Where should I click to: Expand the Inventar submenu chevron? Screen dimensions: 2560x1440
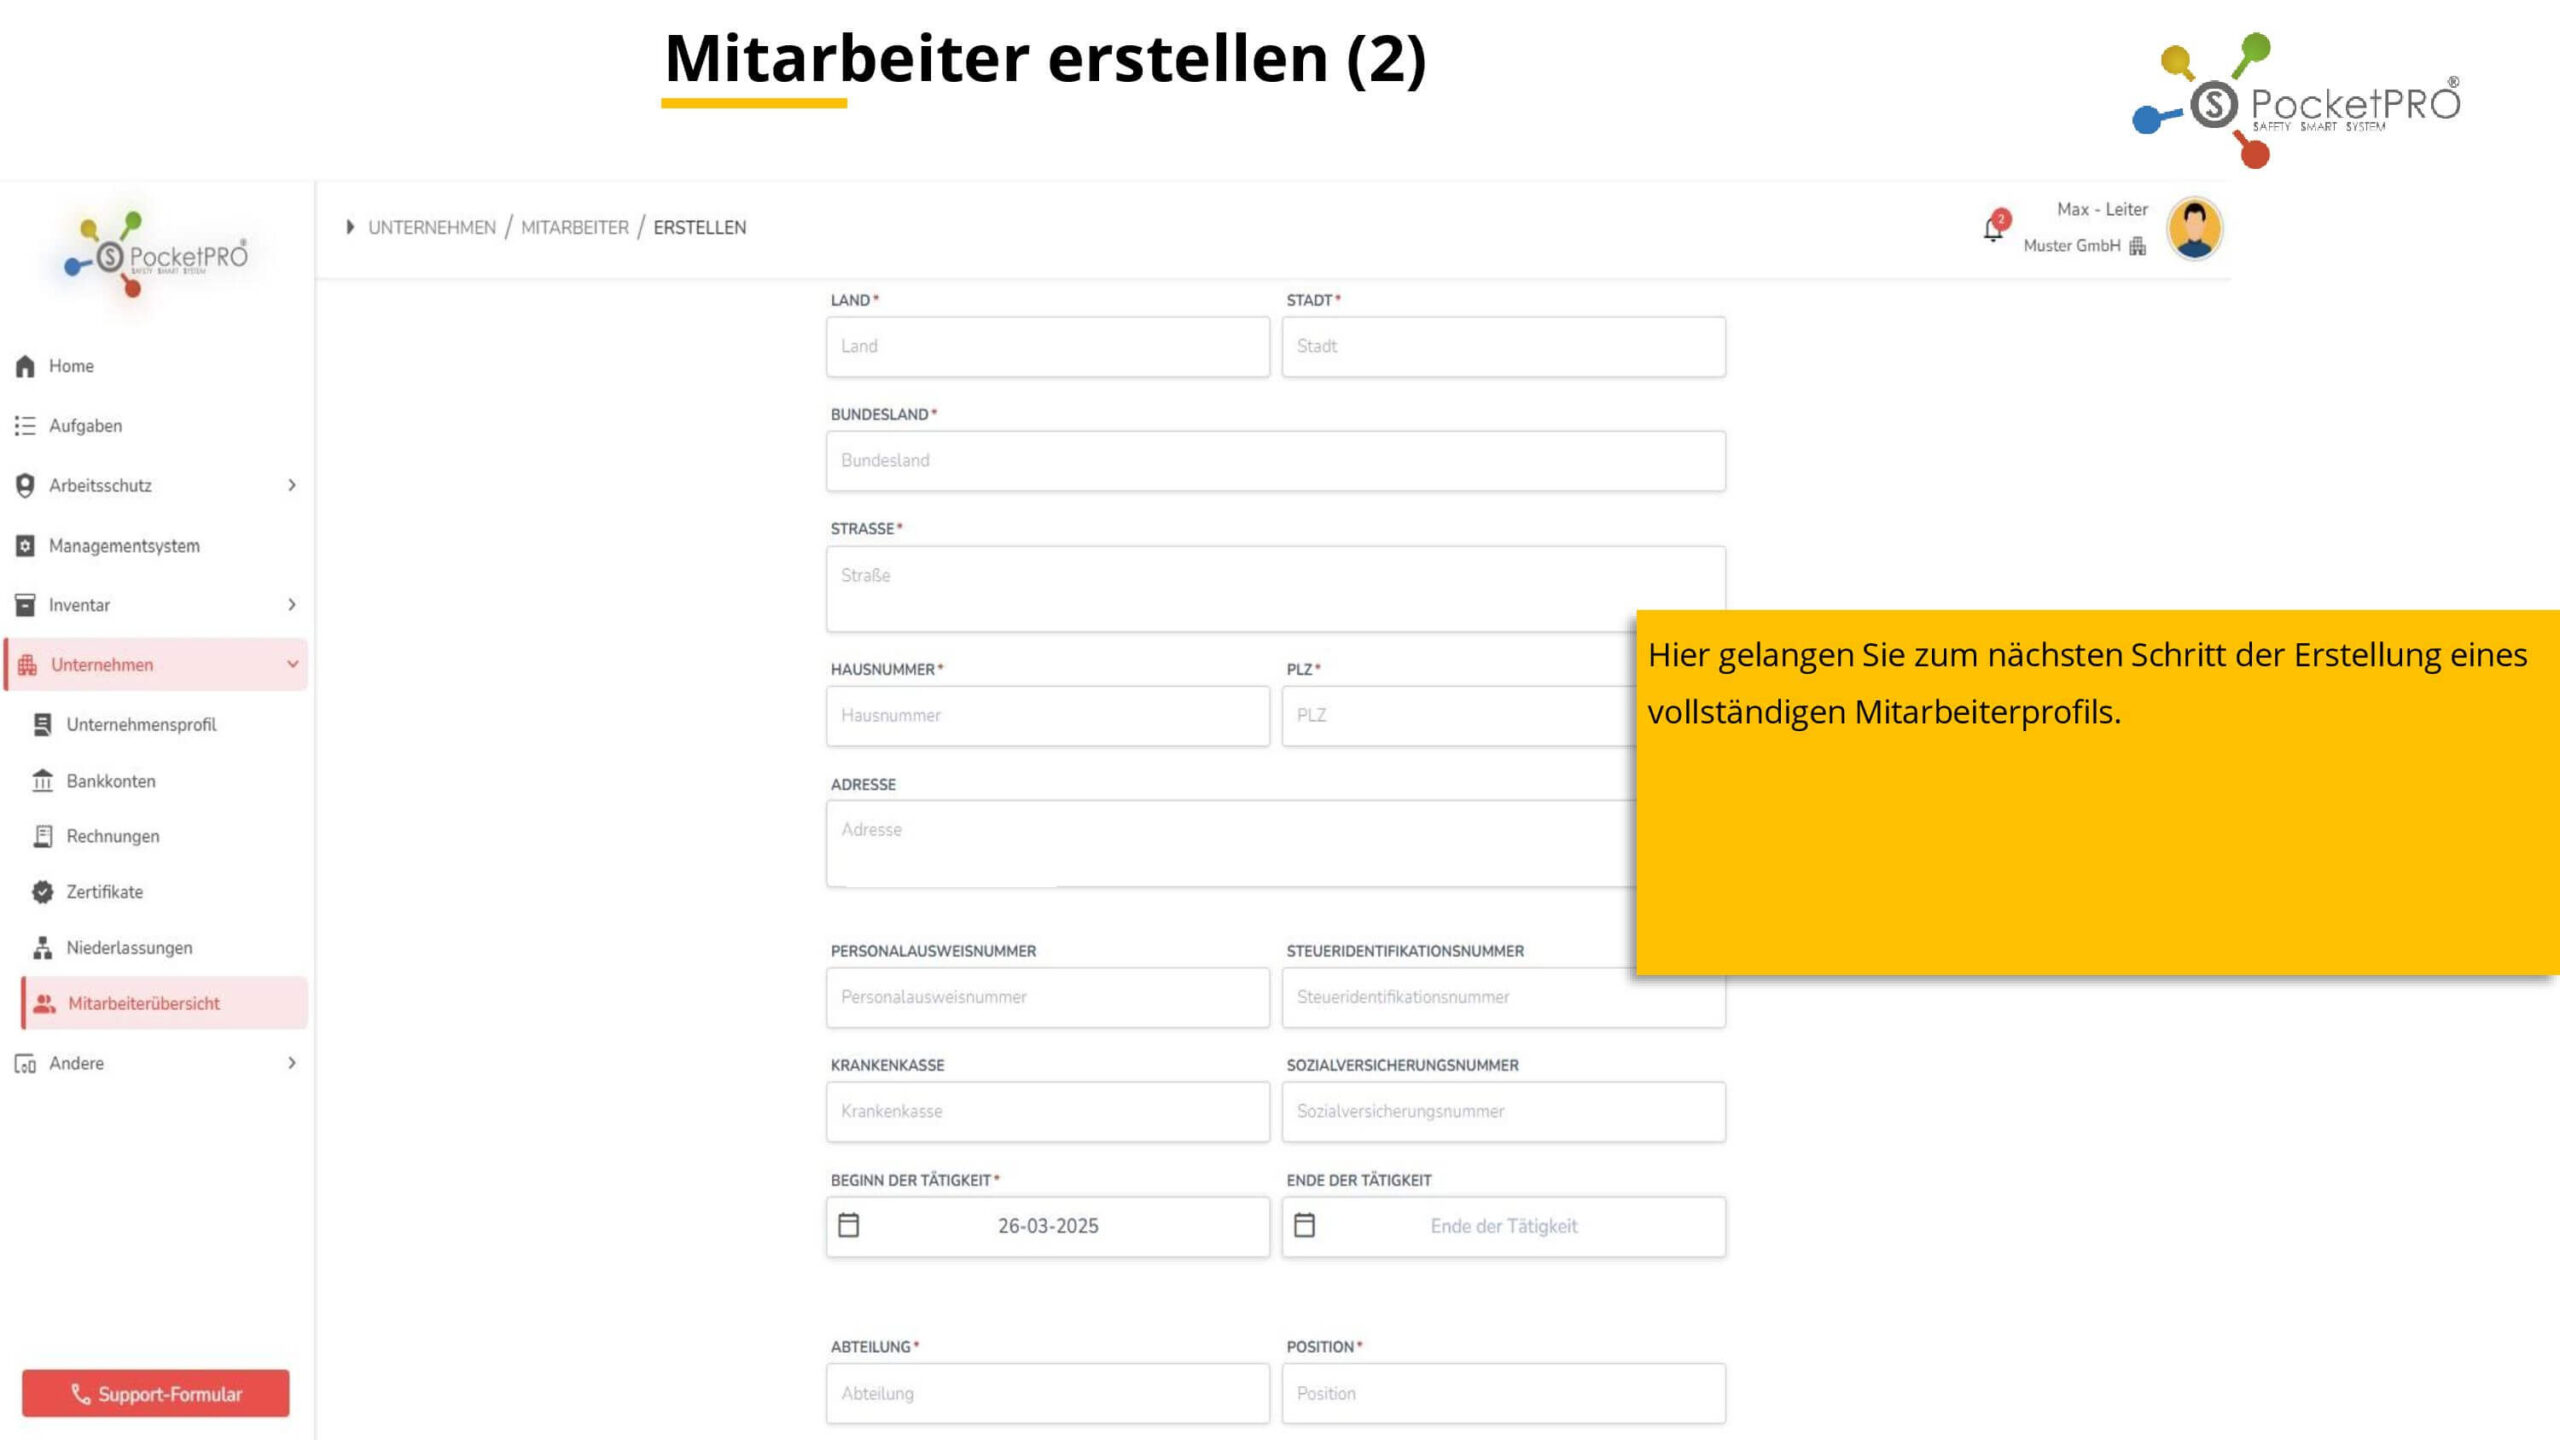(x=292, y=605)
